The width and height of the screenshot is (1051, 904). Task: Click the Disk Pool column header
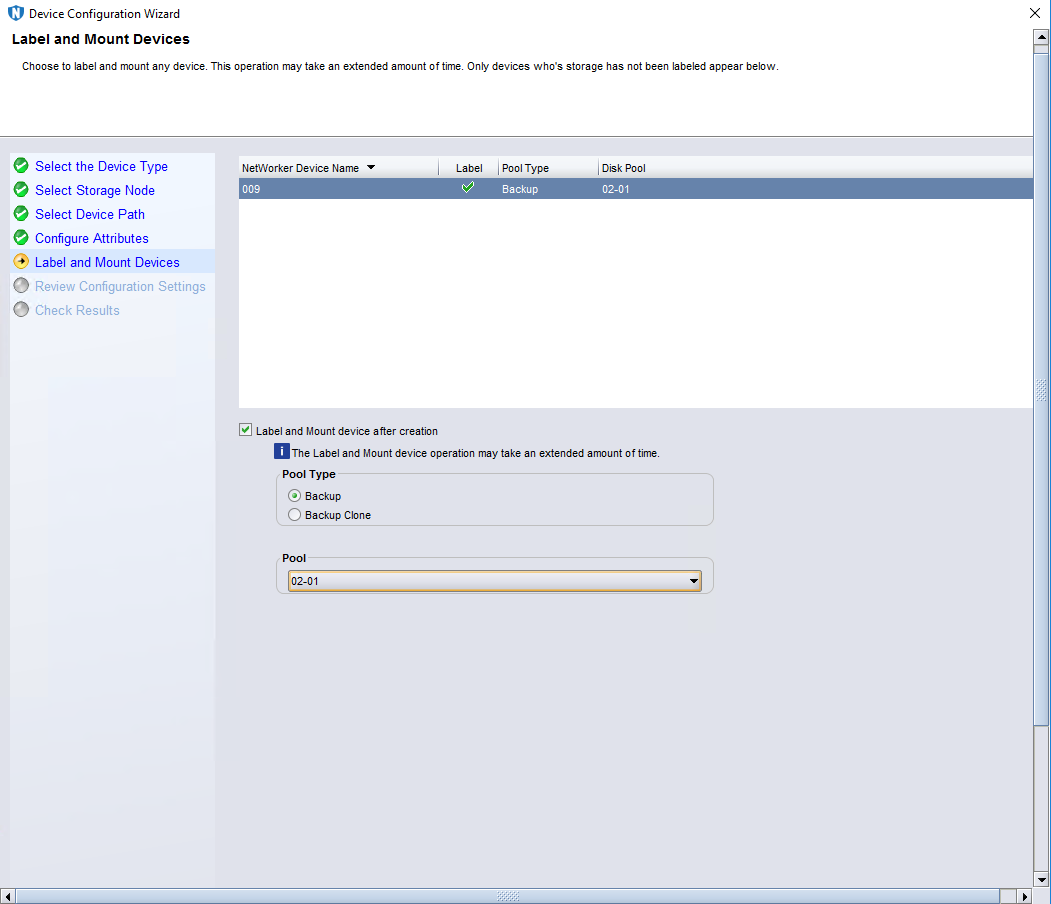[624, 168]
